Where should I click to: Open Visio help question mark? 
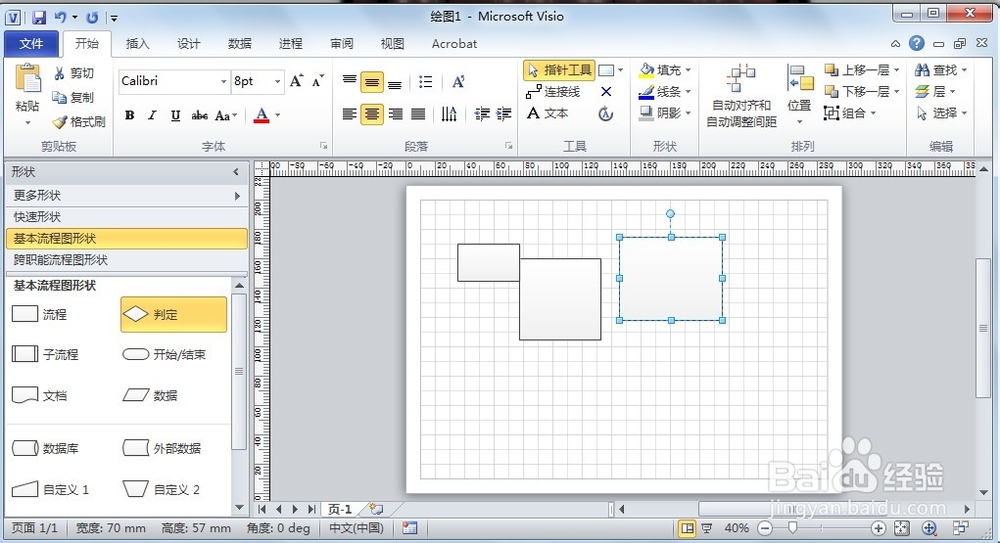point(916,43)
